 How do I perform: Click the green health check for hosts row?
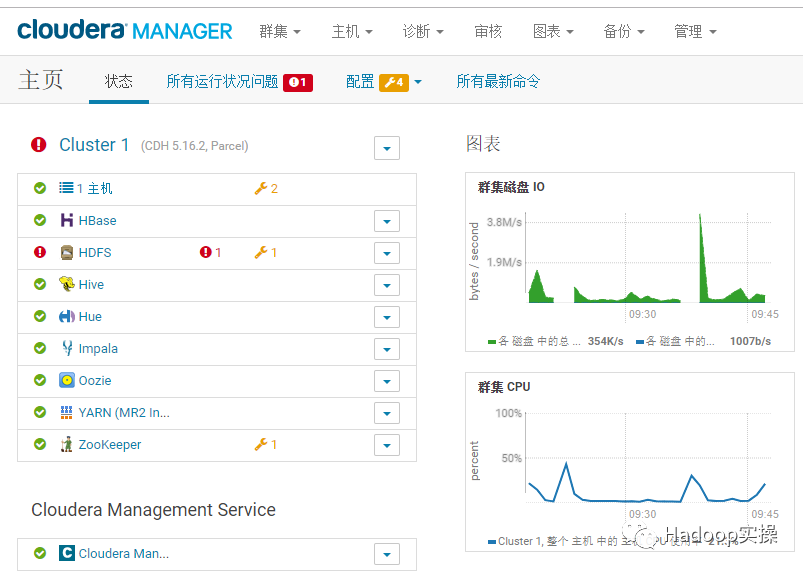click(x=40, y=188)
